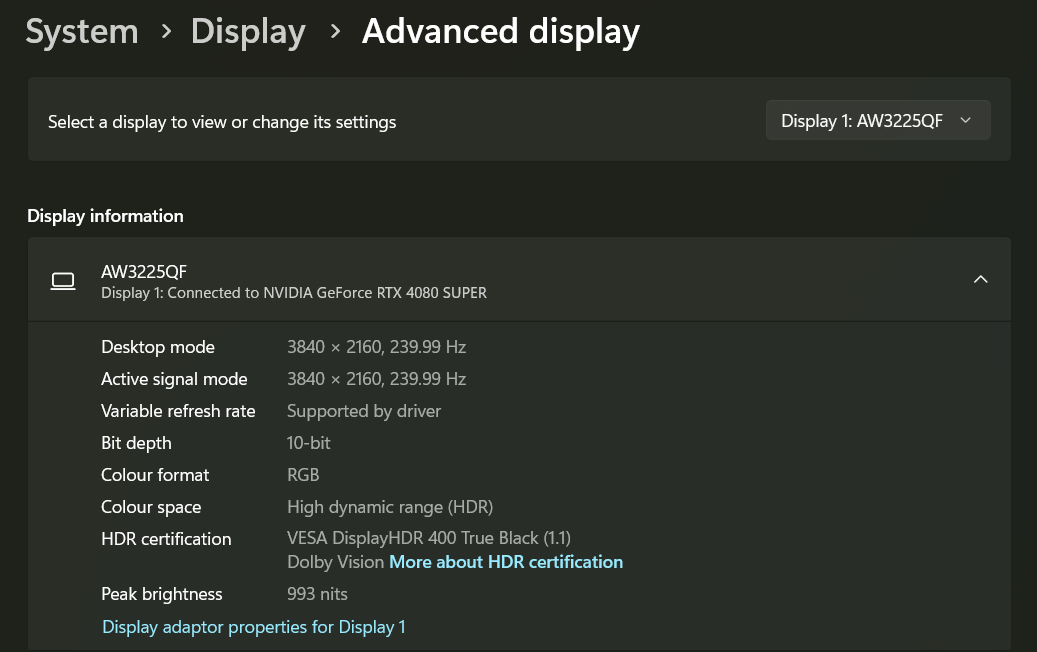Click the monitor icon beside AW3225QF
This screenshot has width=1037, height=652.
coord(63,281)
